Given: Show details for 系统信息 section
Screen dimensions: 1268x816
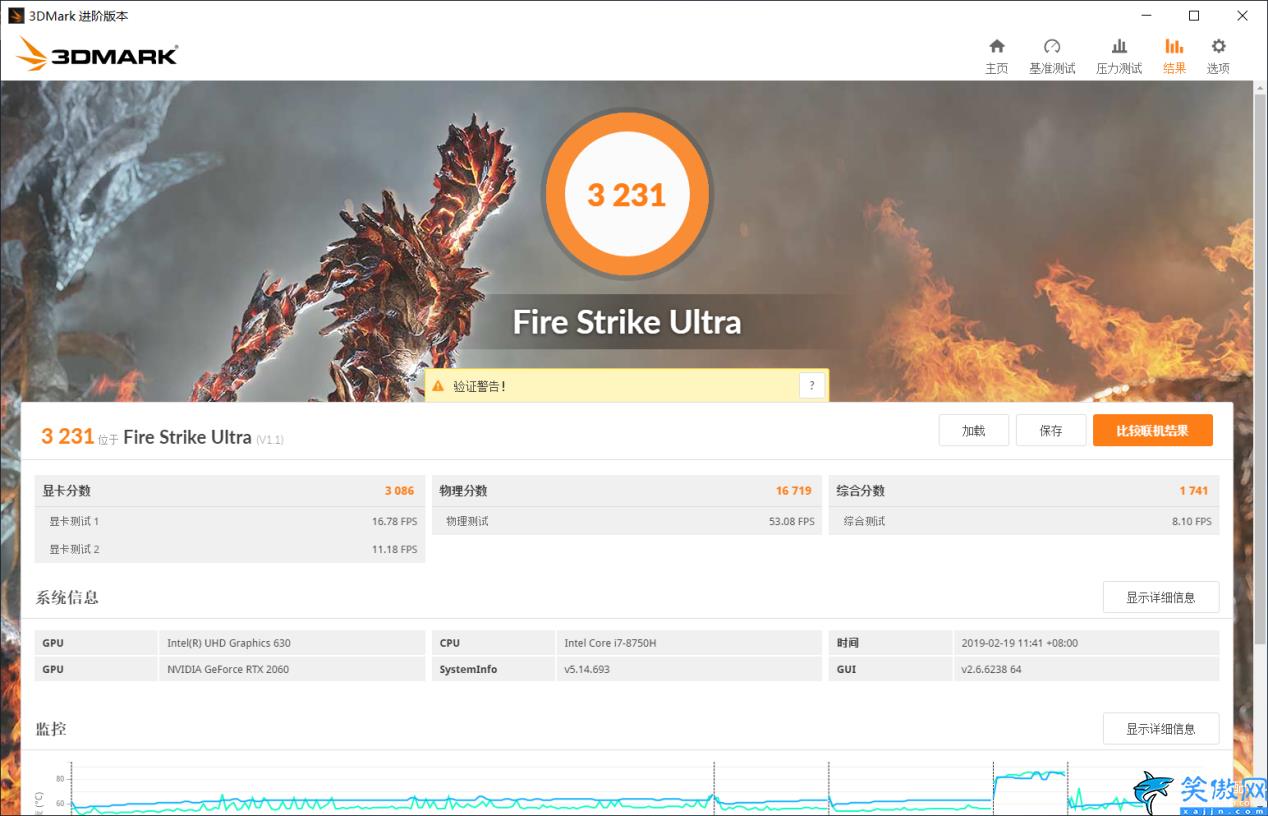Looking at the screenshot, I should coord(1160,597).
